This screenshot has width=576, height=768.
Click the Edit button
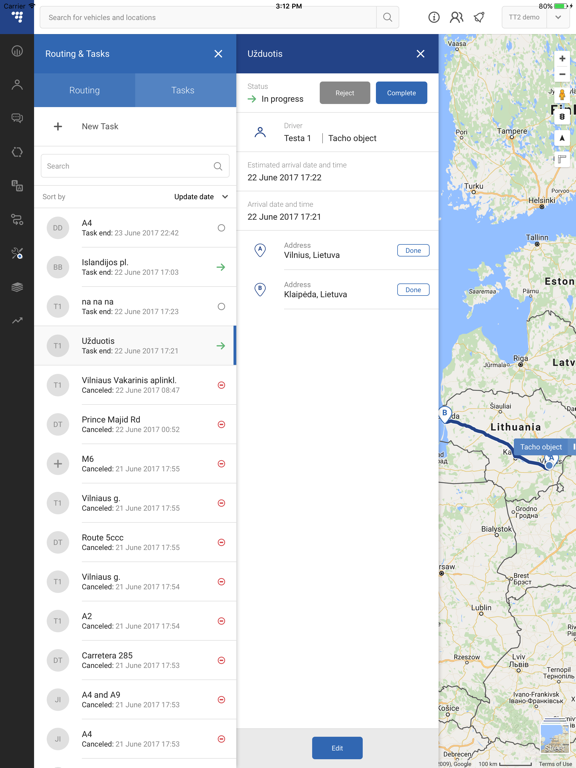[x=337, y=748]
